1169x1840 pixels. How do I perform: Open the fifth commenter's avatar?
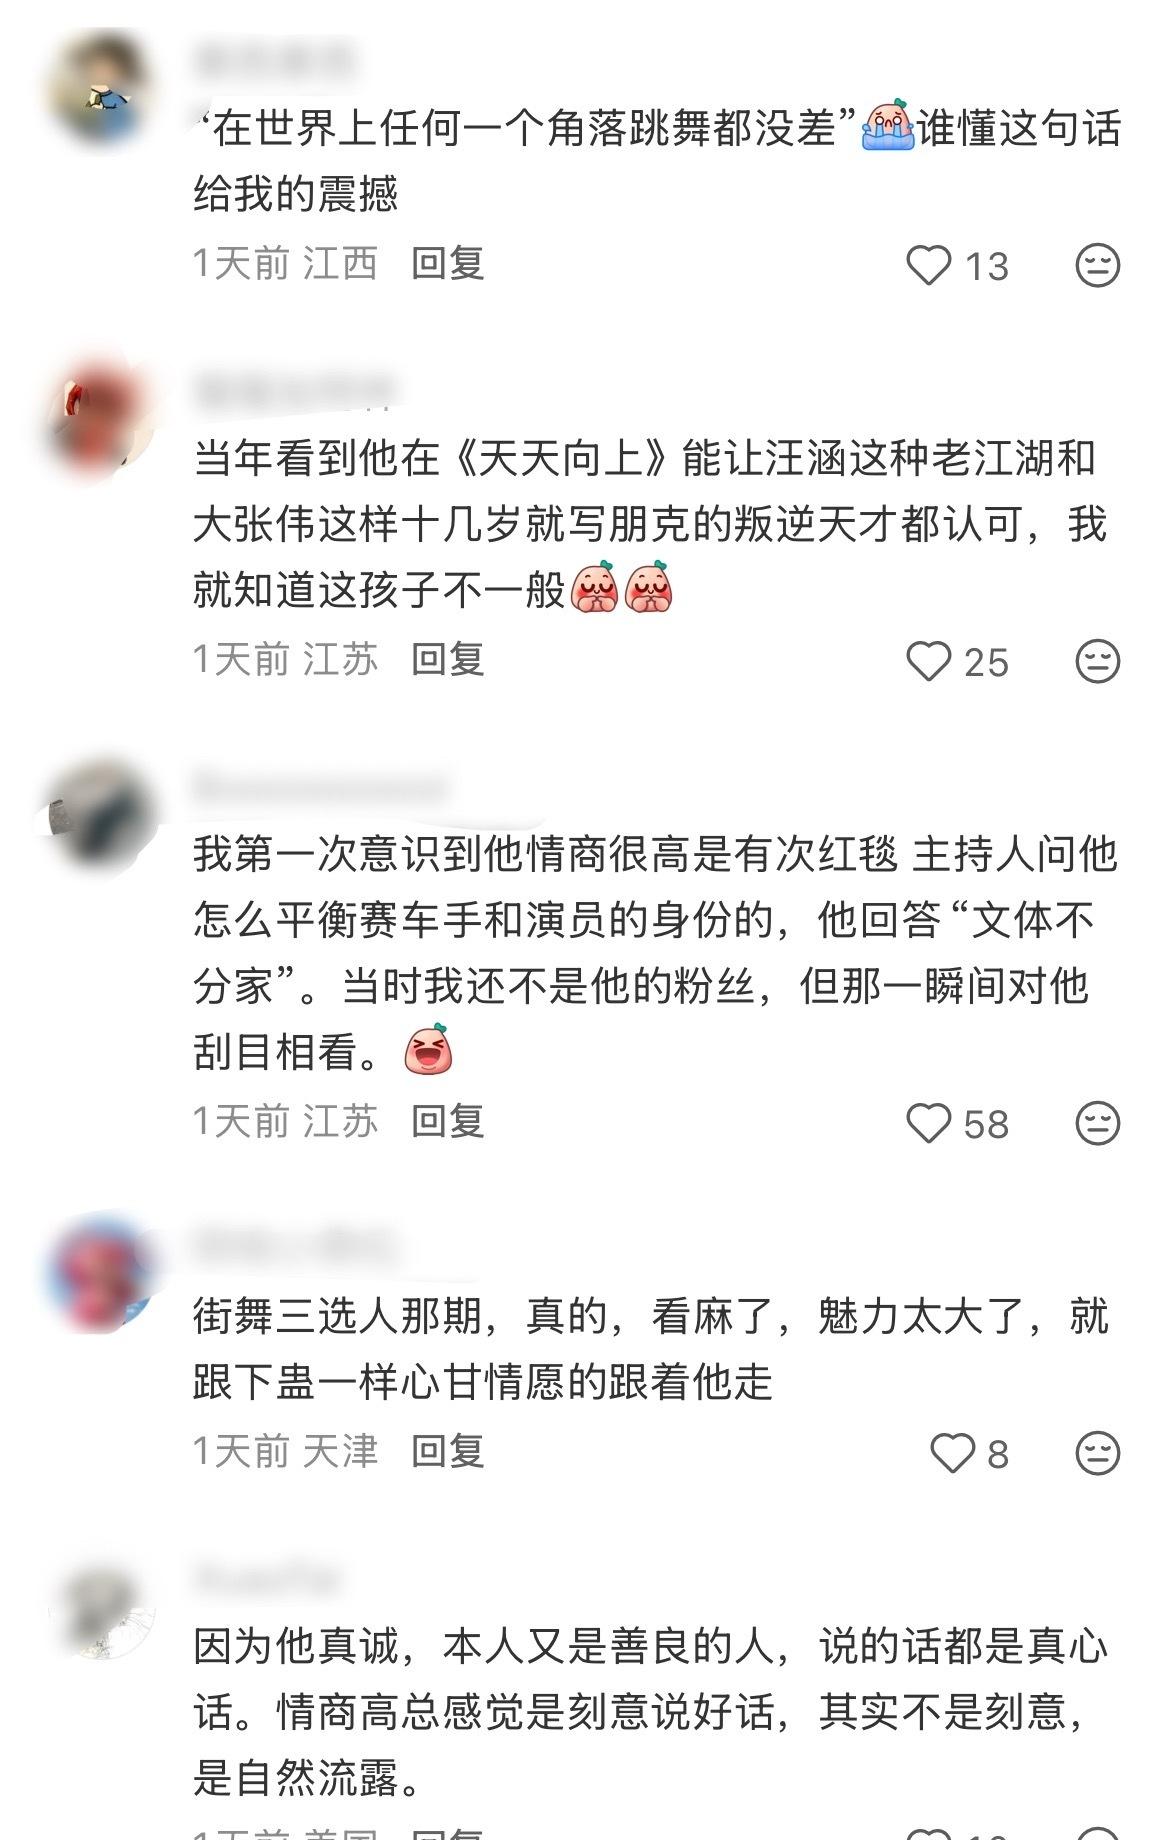tap(104, 1606)
